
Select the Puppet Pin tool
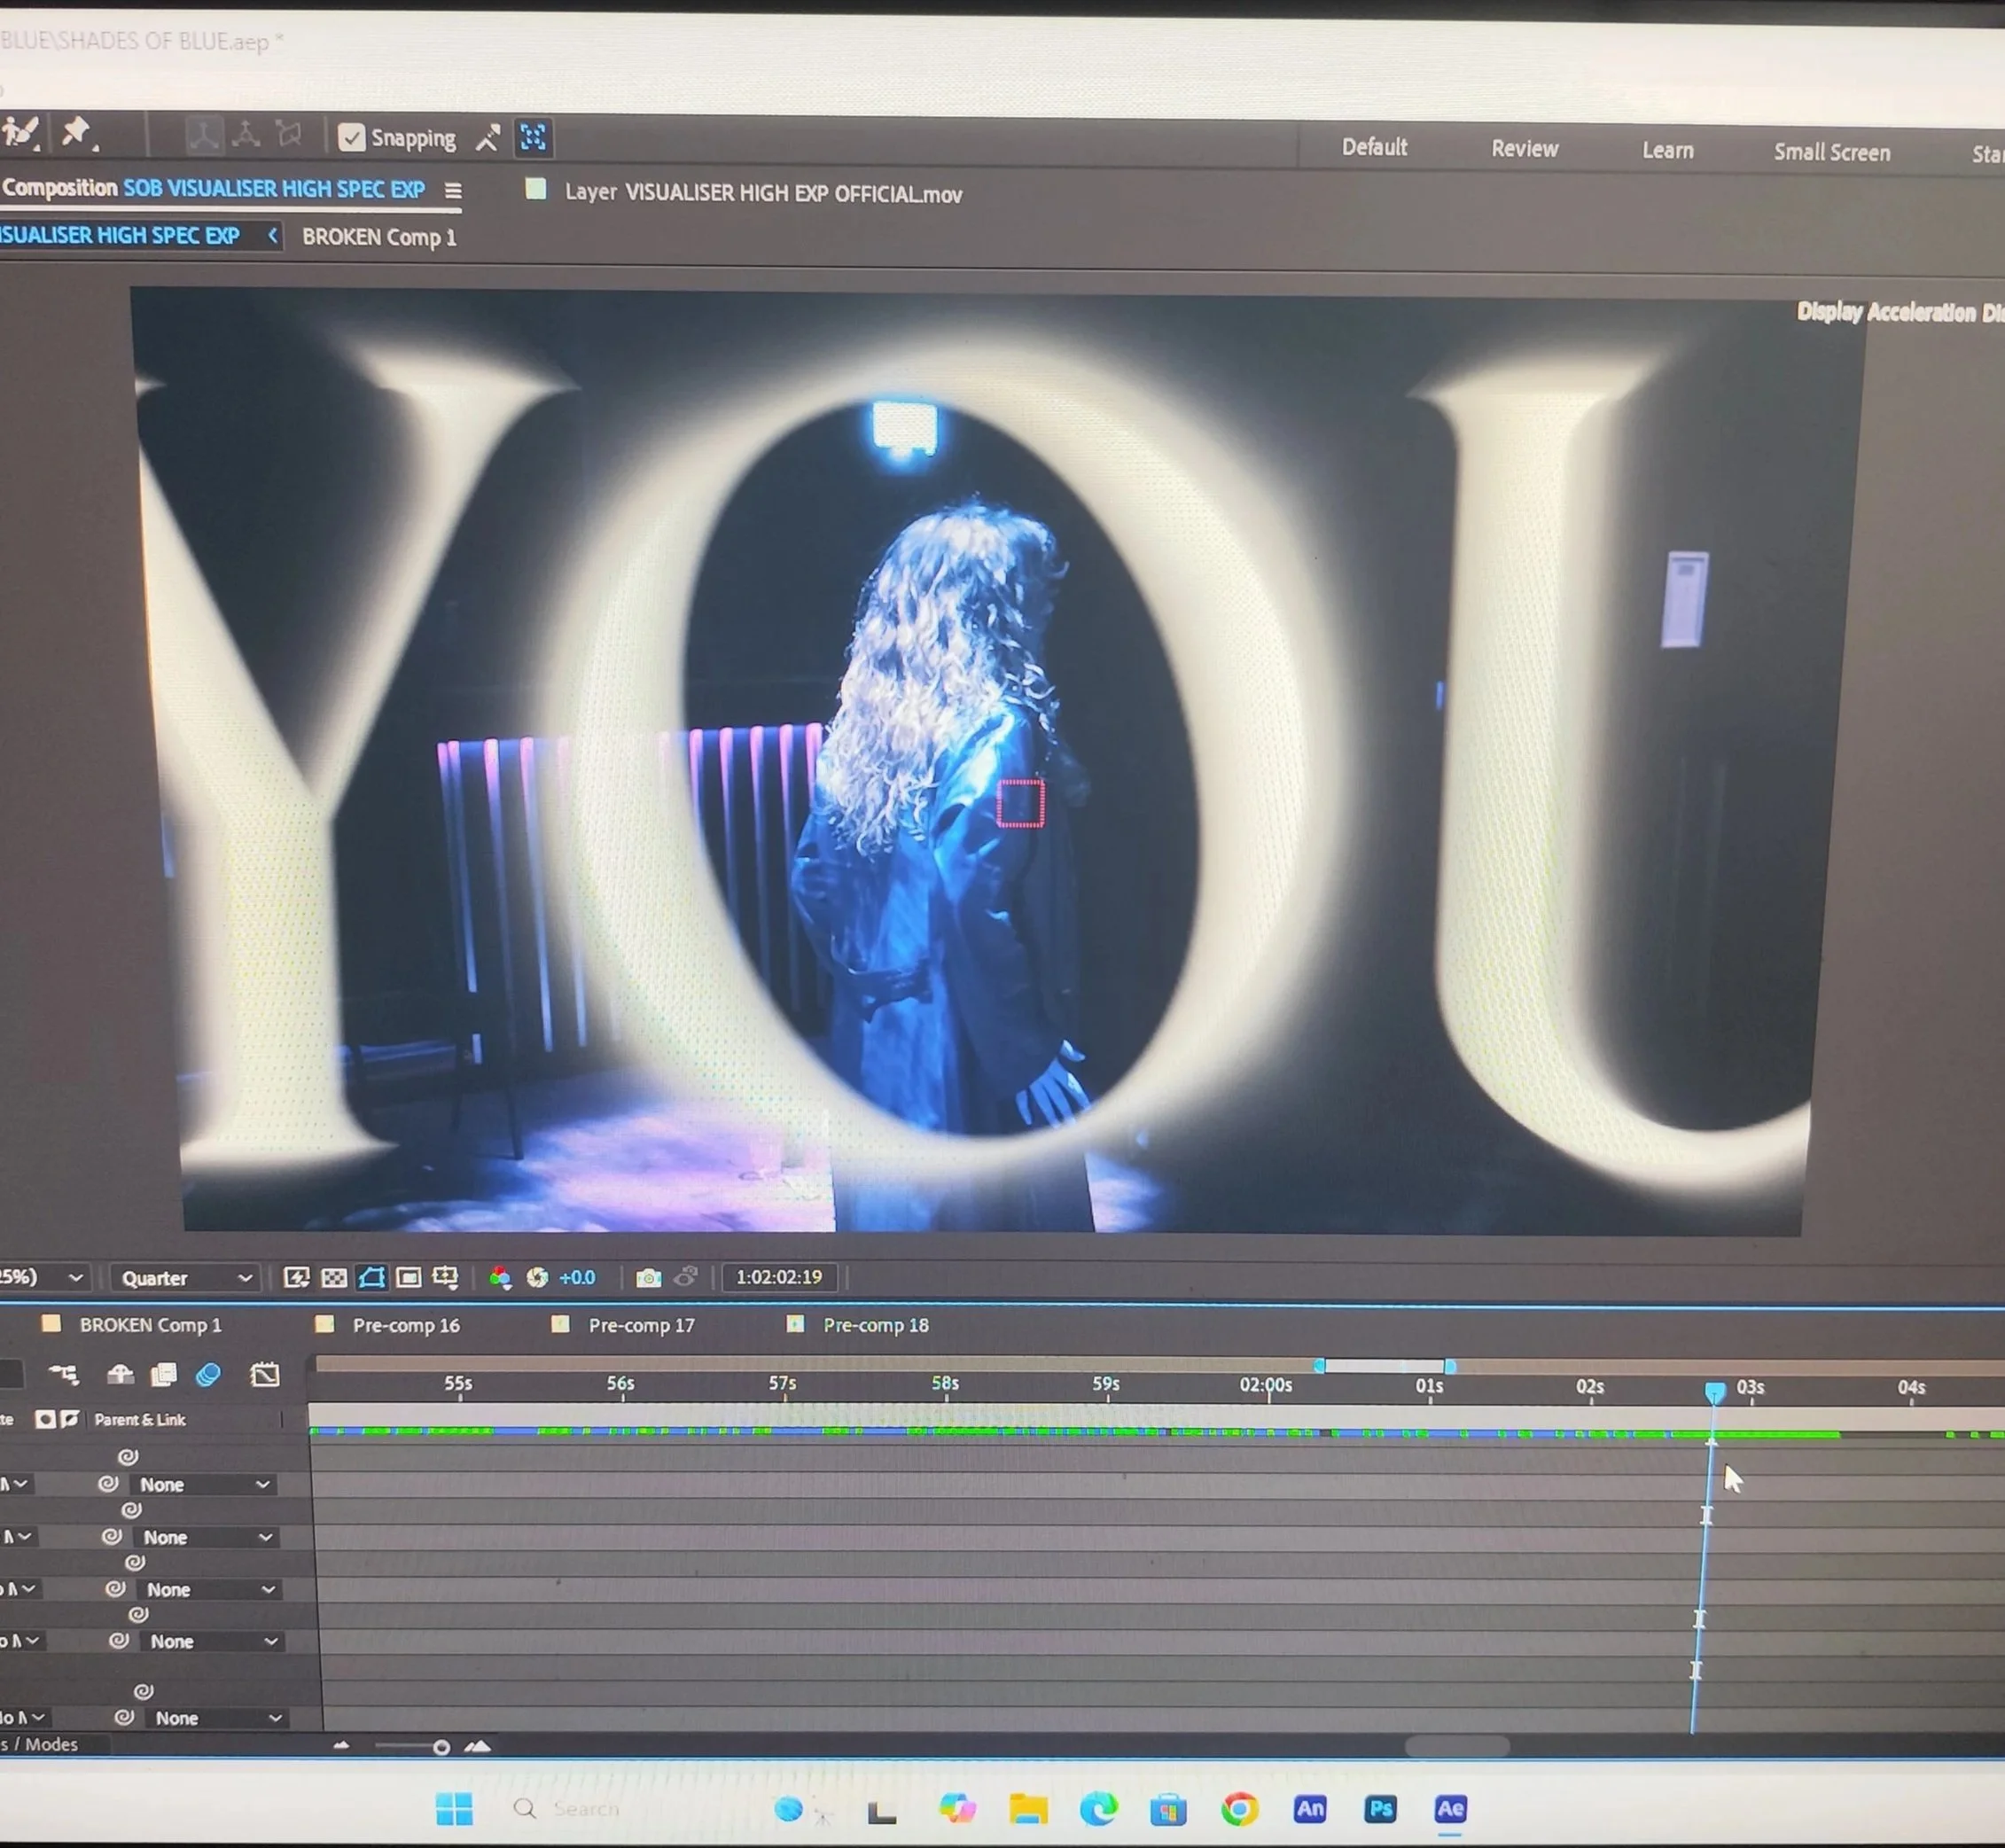tap(76, 132)
